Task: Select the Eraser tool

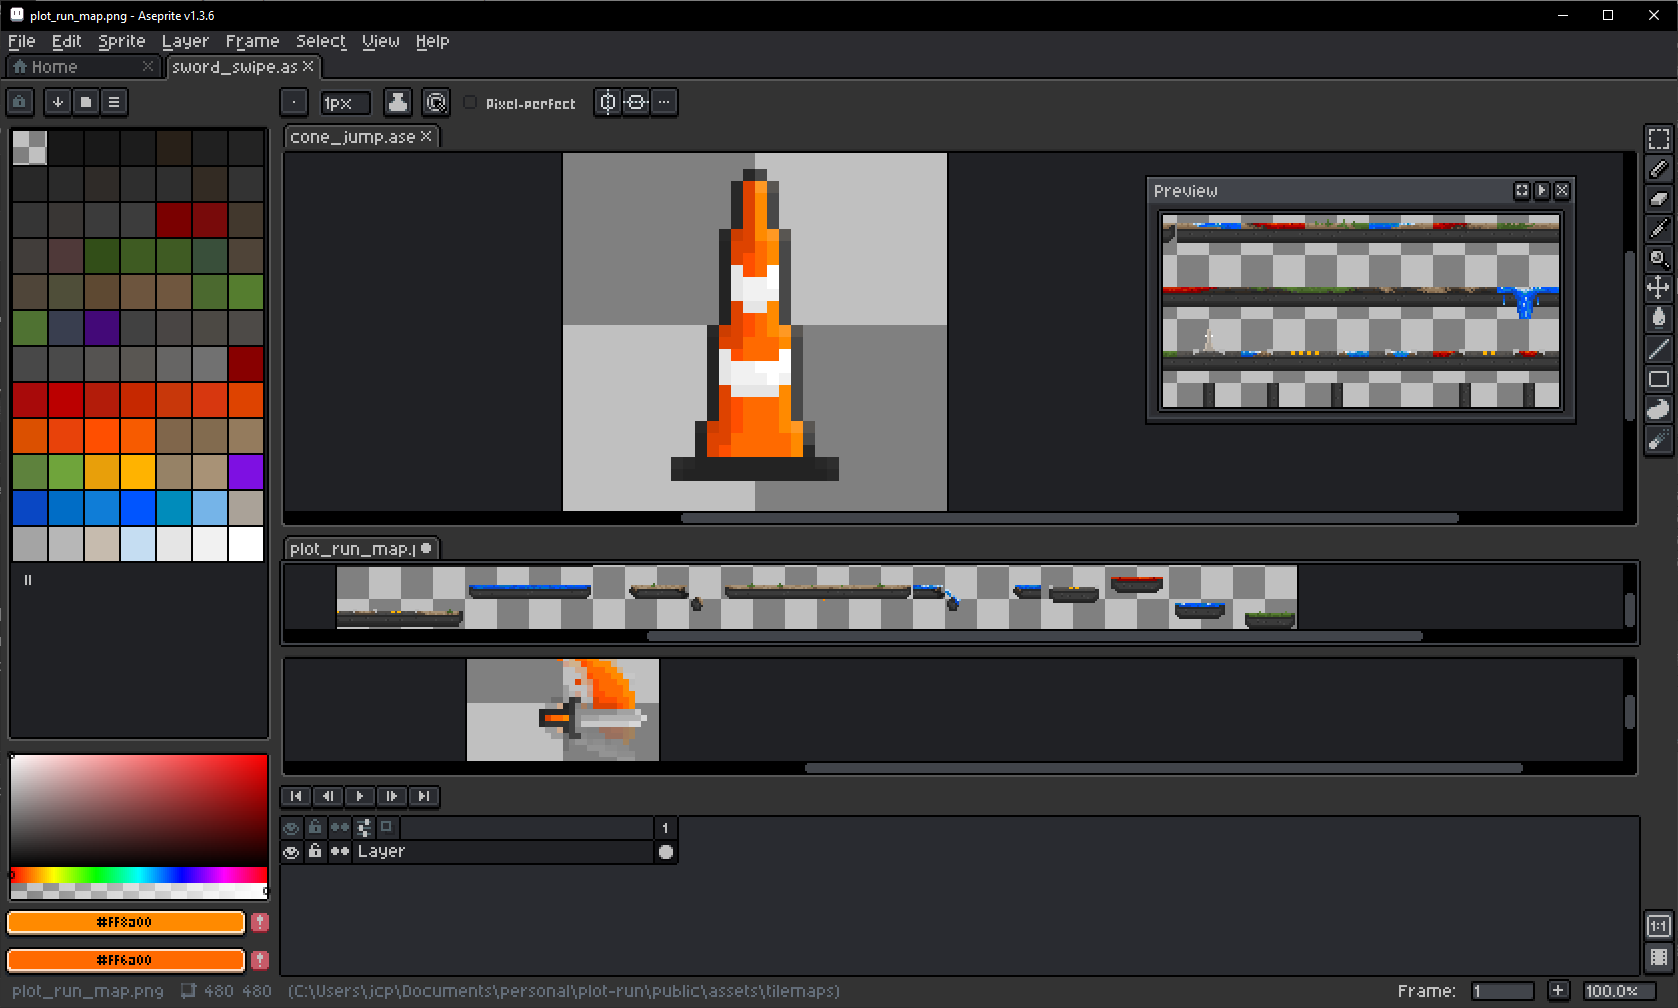Action: (1658, 199)
